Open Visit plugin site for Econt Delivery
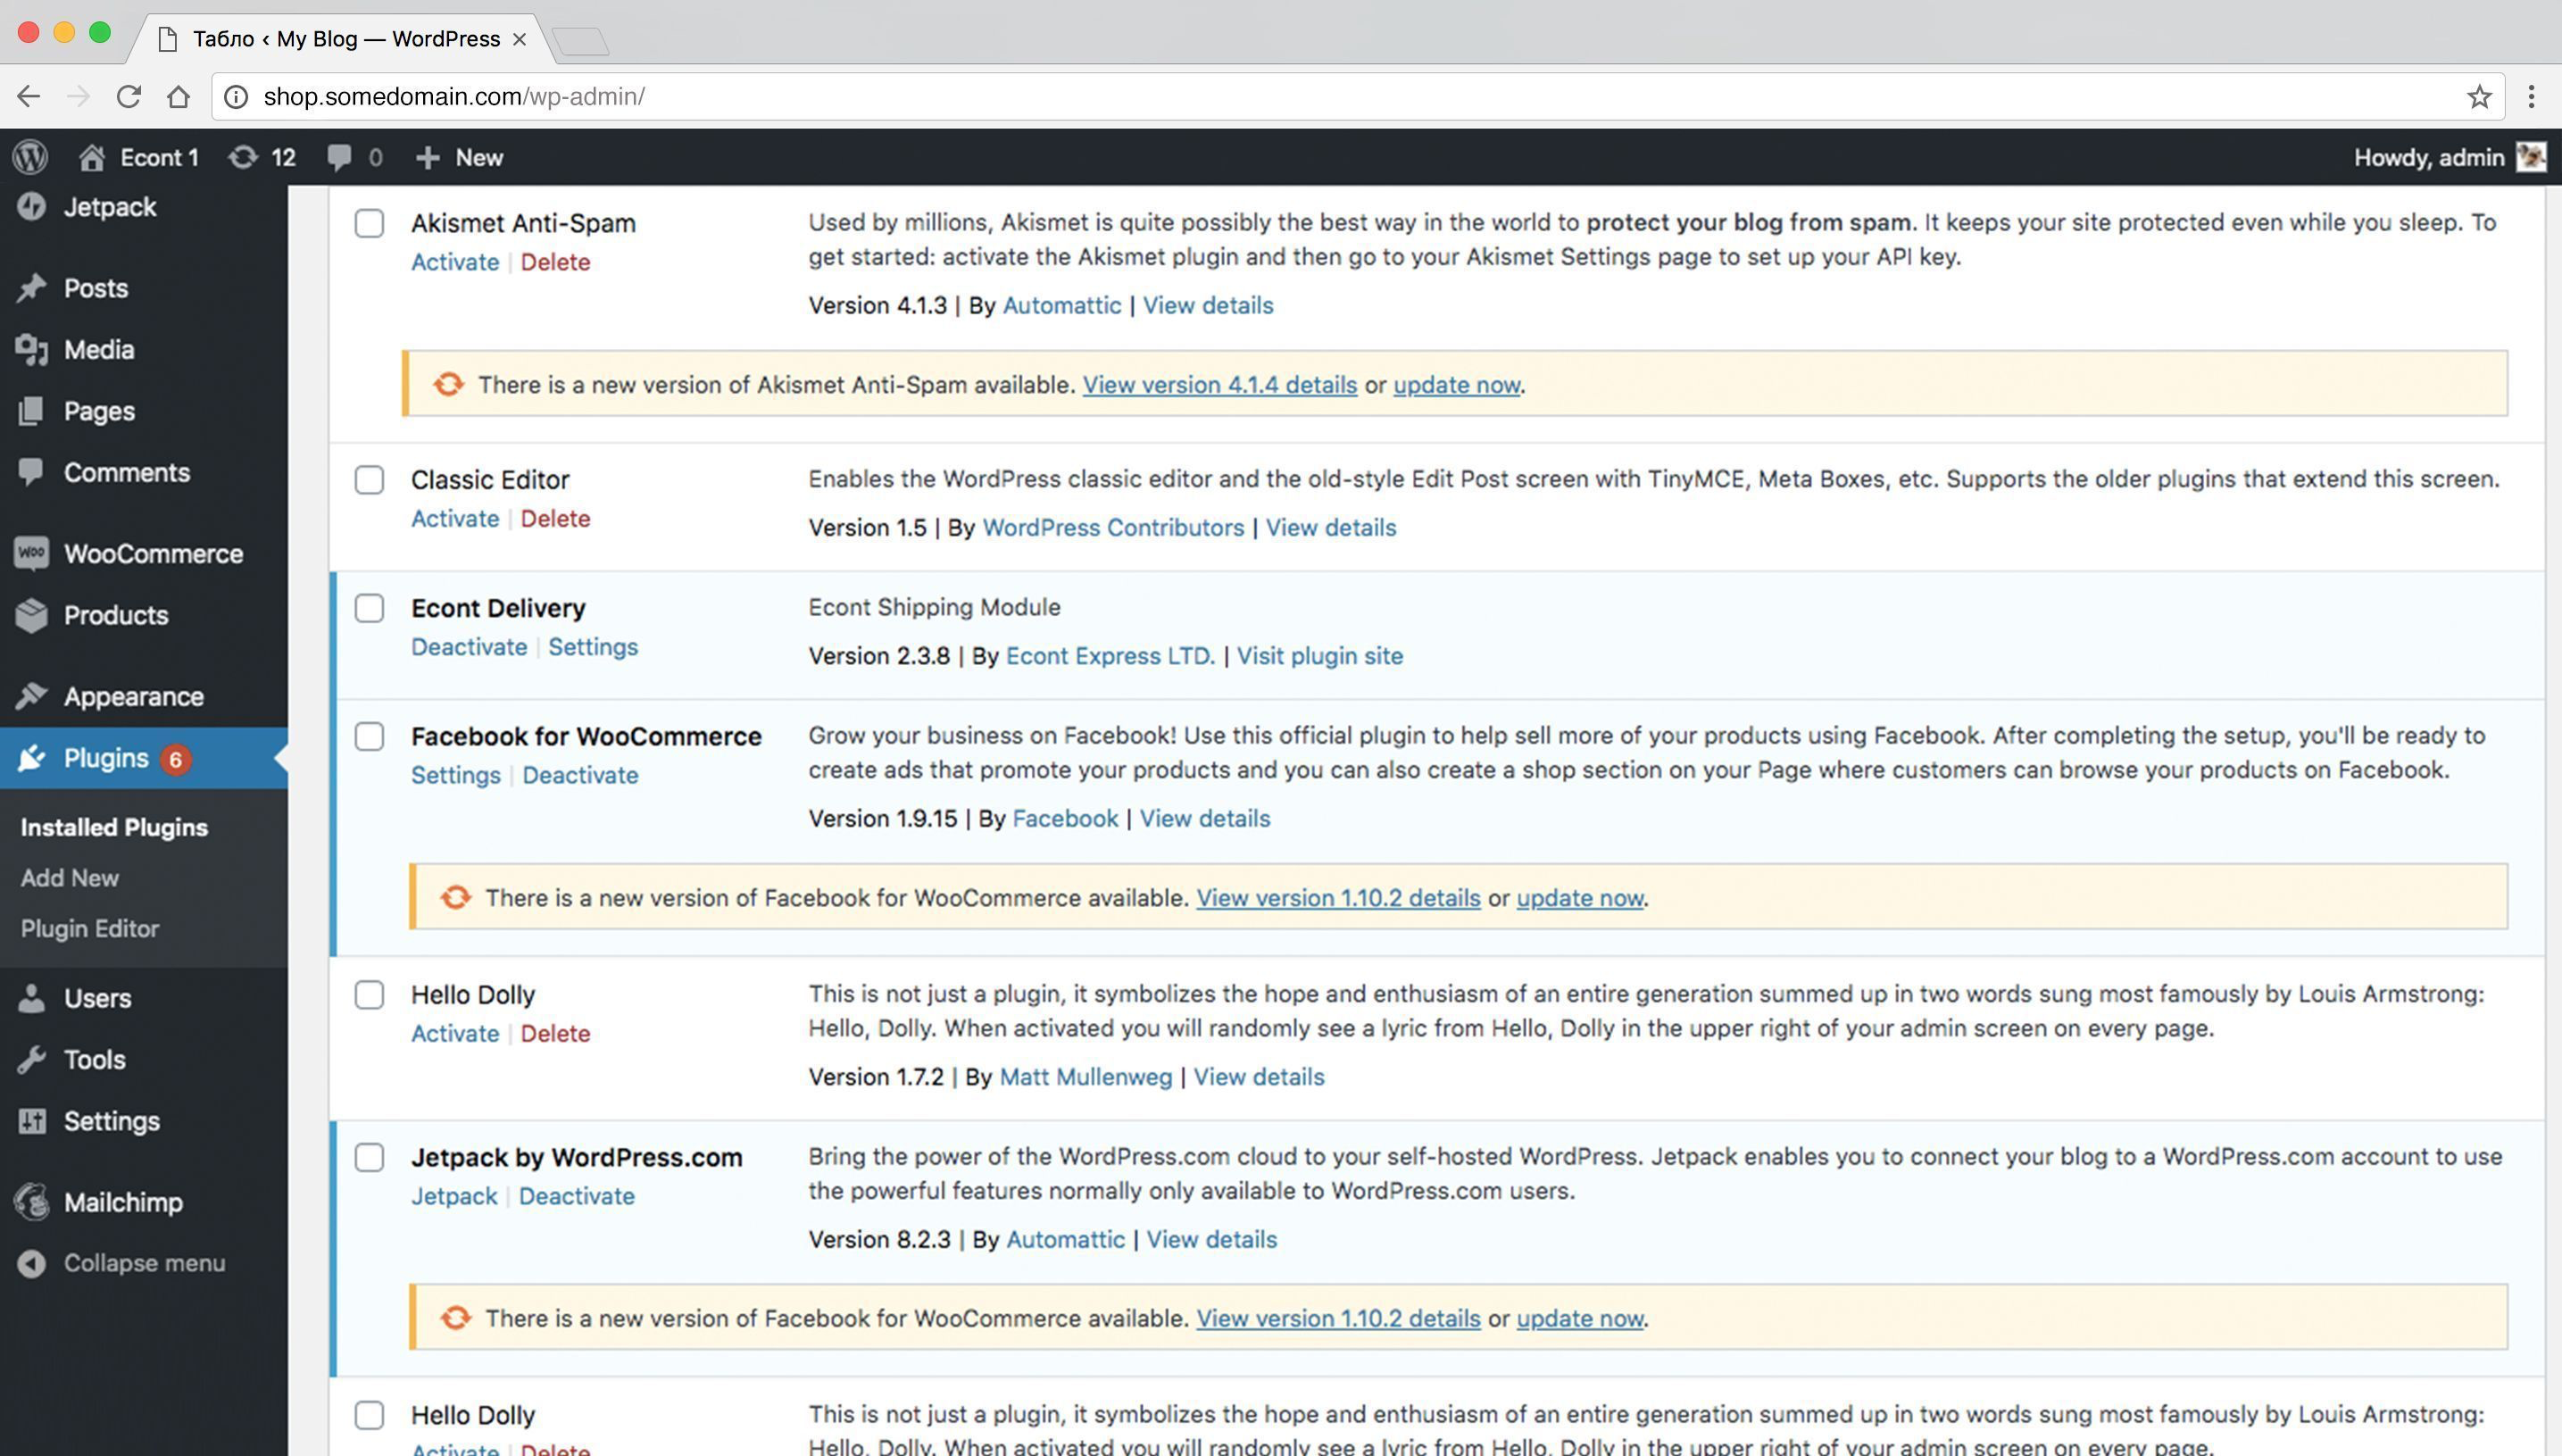The image size is (2562, 1456). point(1320,656)
